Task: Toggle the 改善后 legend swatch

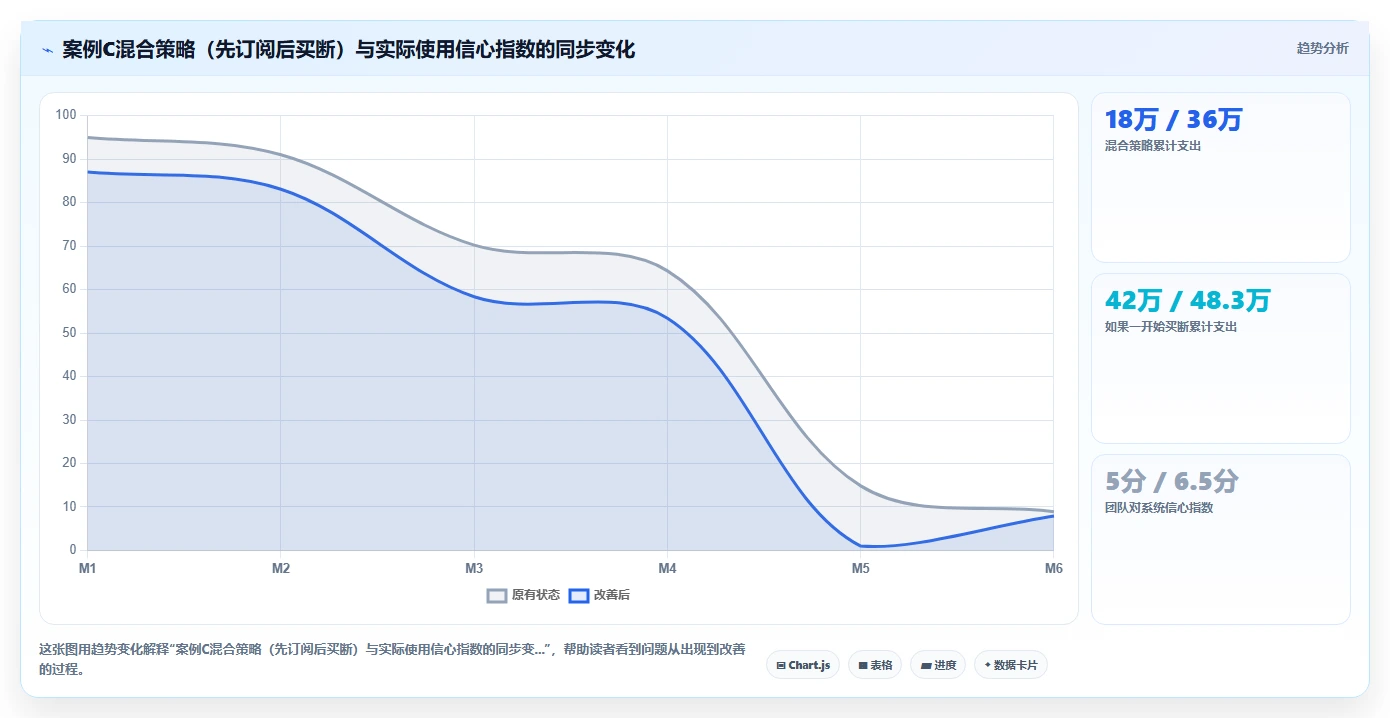Action: pos(578,595)
